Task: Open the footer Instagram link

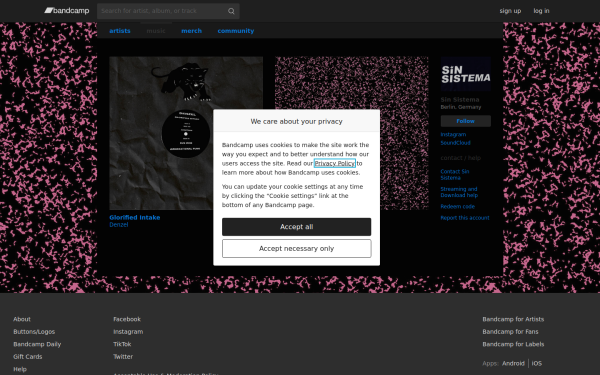Action: coord(128,332)
